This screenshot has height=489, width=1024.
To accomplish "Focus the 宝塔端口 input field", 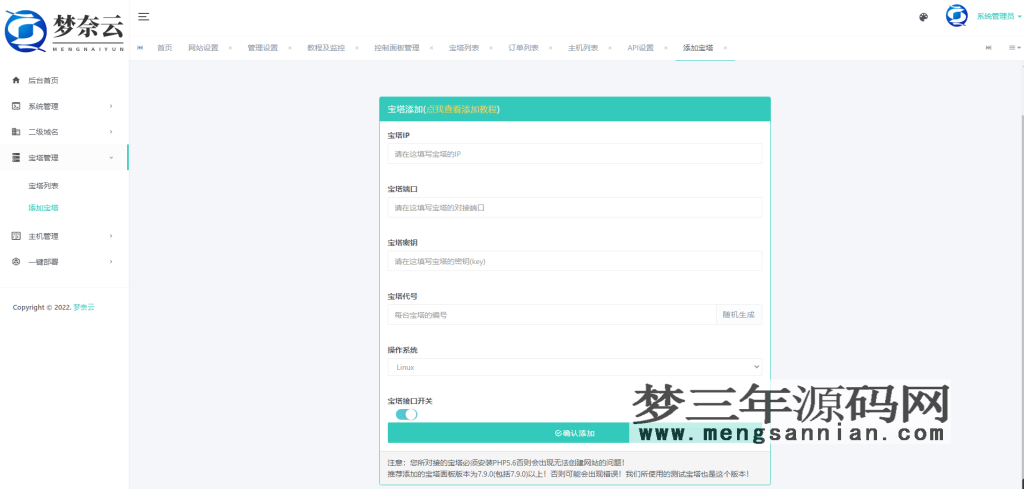I will pyautogui.click(x=575, y=208).
